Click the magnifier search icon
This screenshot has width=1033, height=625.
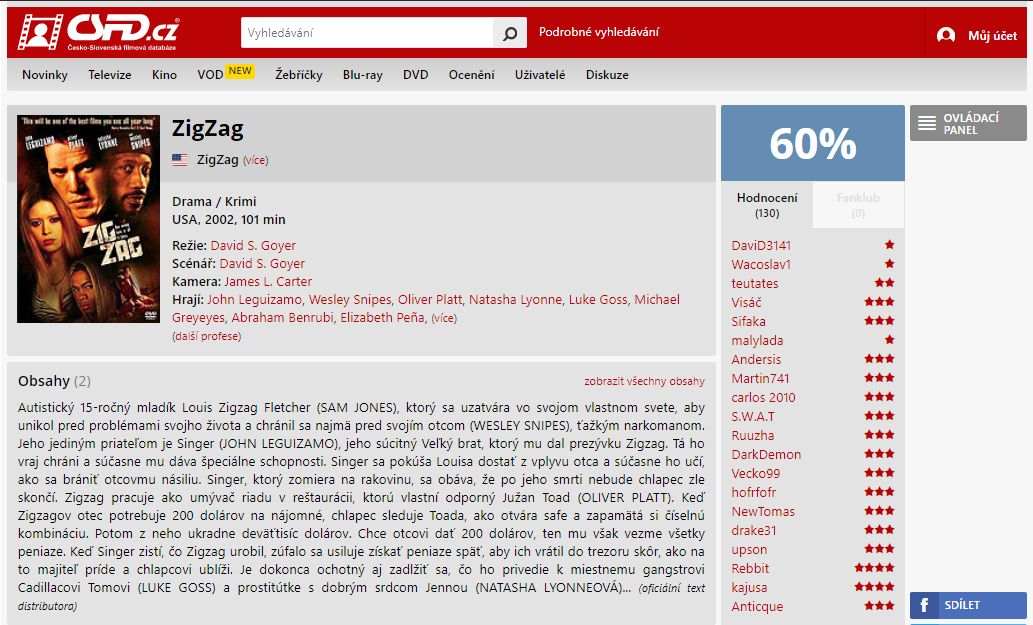(510, 33)
